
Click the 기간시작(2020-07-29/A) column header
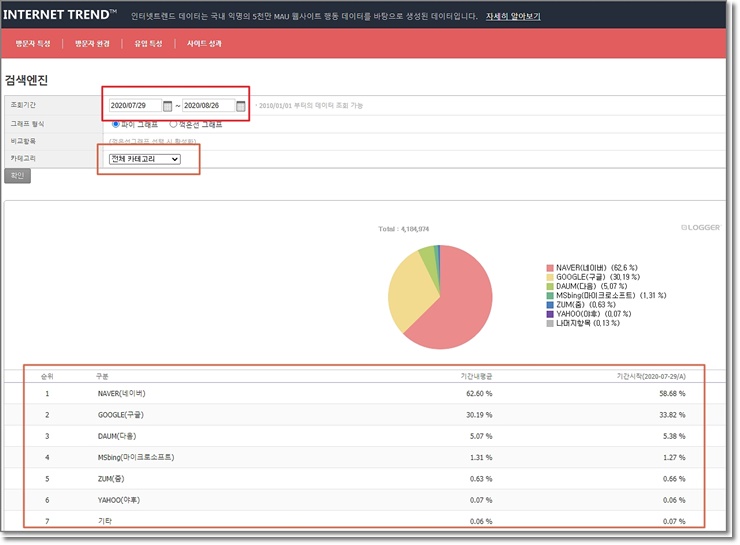point(651,376)
